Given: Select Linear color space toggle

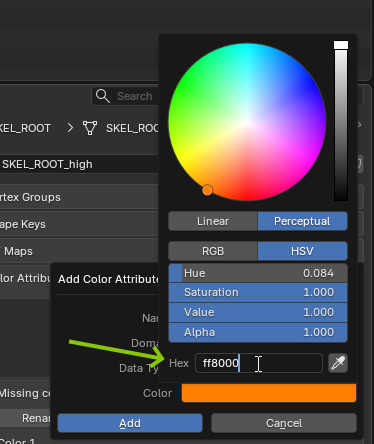Looking at the screenshot, I should coord(213,221).
